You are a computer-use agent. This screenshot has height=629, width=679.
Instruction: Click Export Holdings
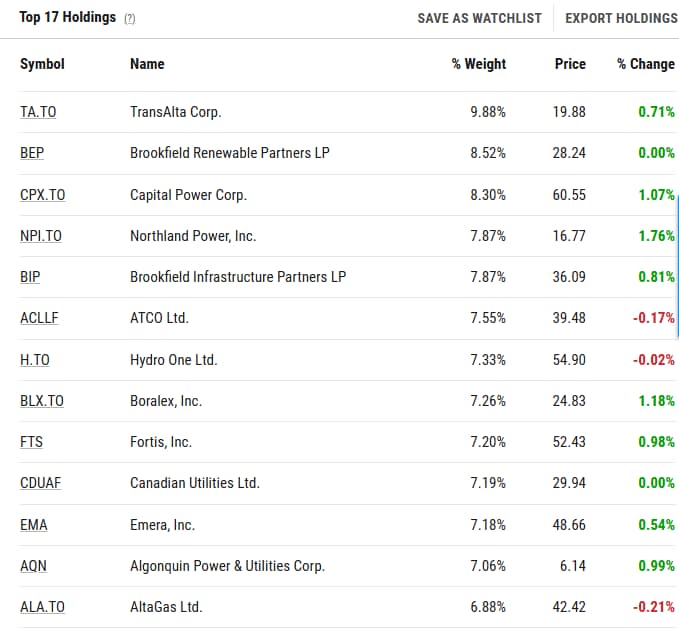[x=621, y=18]
